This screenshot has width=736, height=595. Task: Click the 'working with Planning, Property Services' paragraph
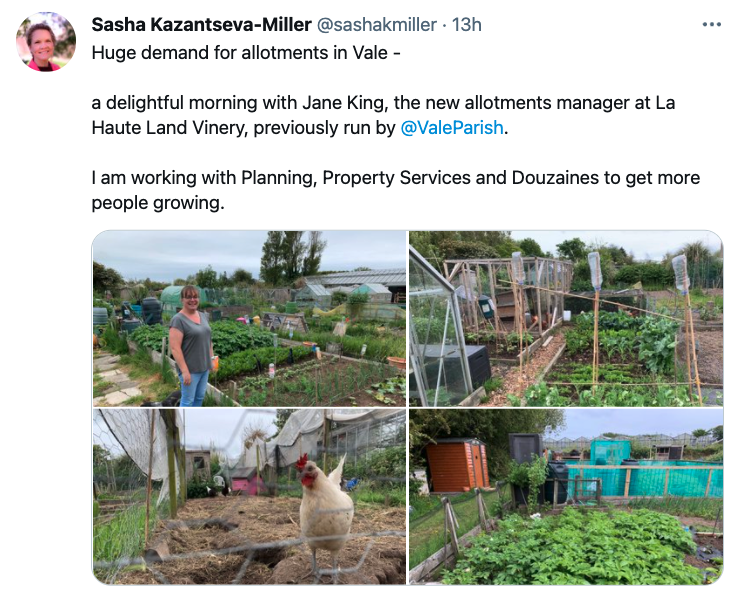396,190
